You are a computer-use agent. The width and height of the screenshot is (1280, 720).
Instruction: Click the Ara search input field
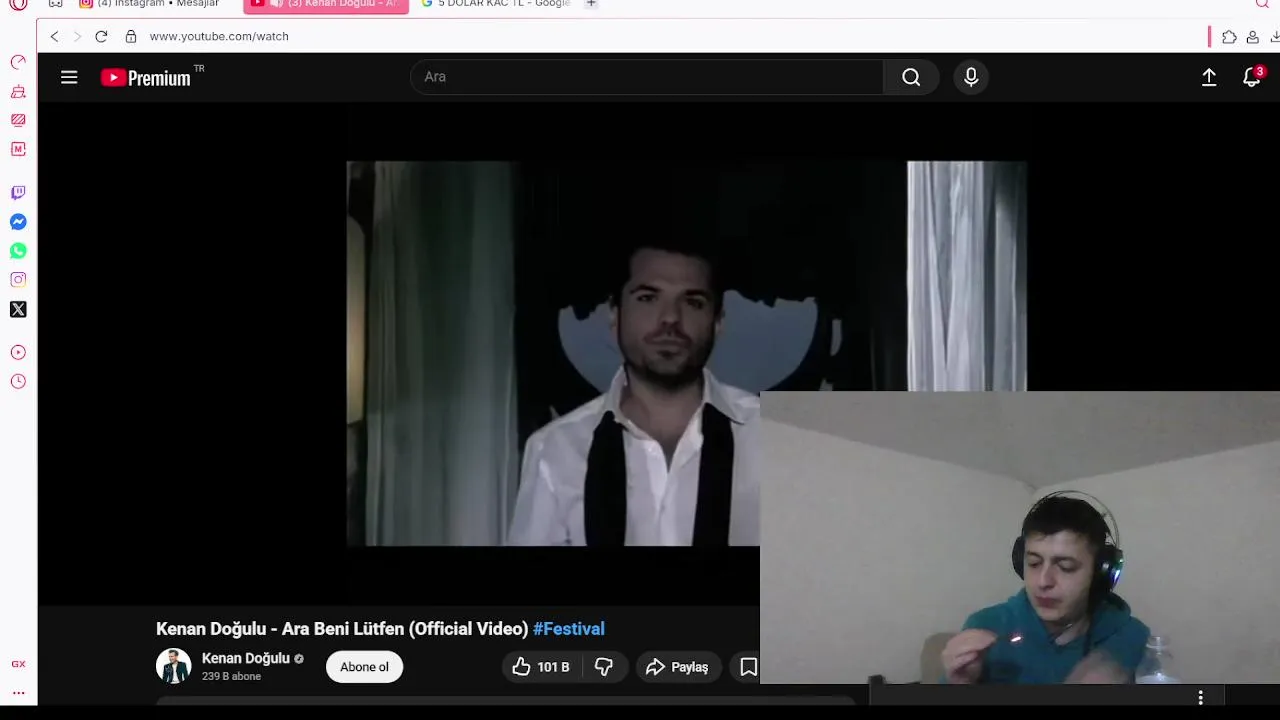[x=647, y=77]
